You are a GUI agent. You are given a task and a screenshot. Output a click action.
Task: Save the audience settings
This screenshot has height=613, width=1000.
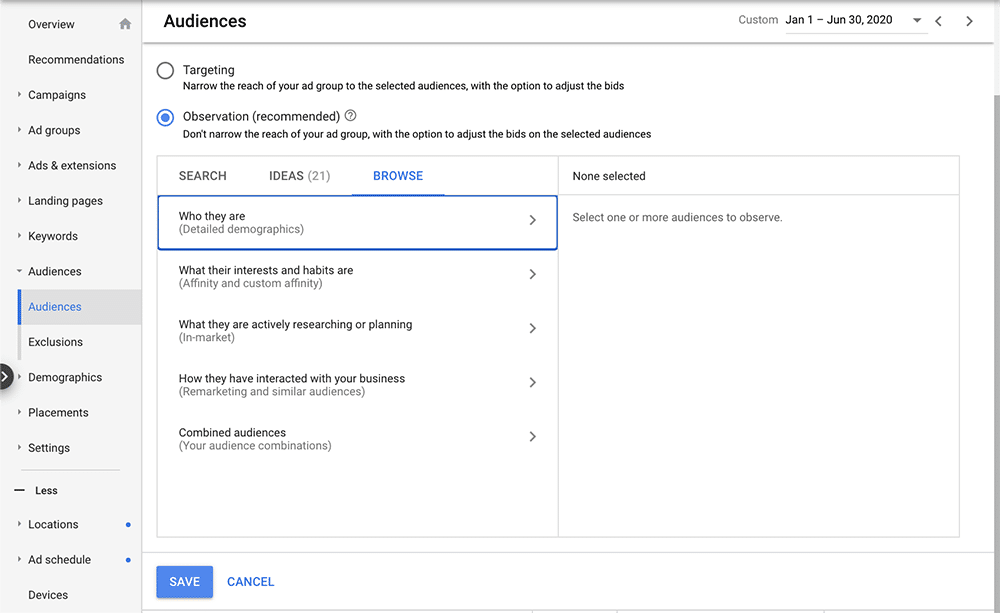point(184,581)
